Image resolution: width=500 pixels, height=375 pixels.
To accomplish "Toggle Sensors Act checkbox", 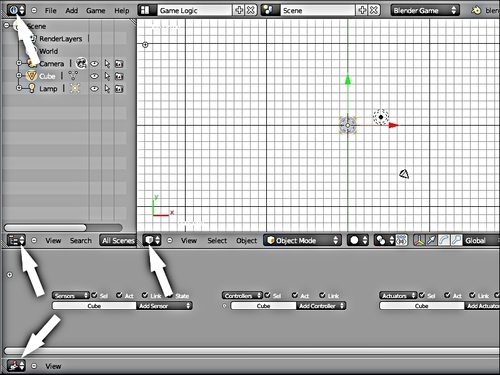I will pyautogui.click(x=119, y=295).
